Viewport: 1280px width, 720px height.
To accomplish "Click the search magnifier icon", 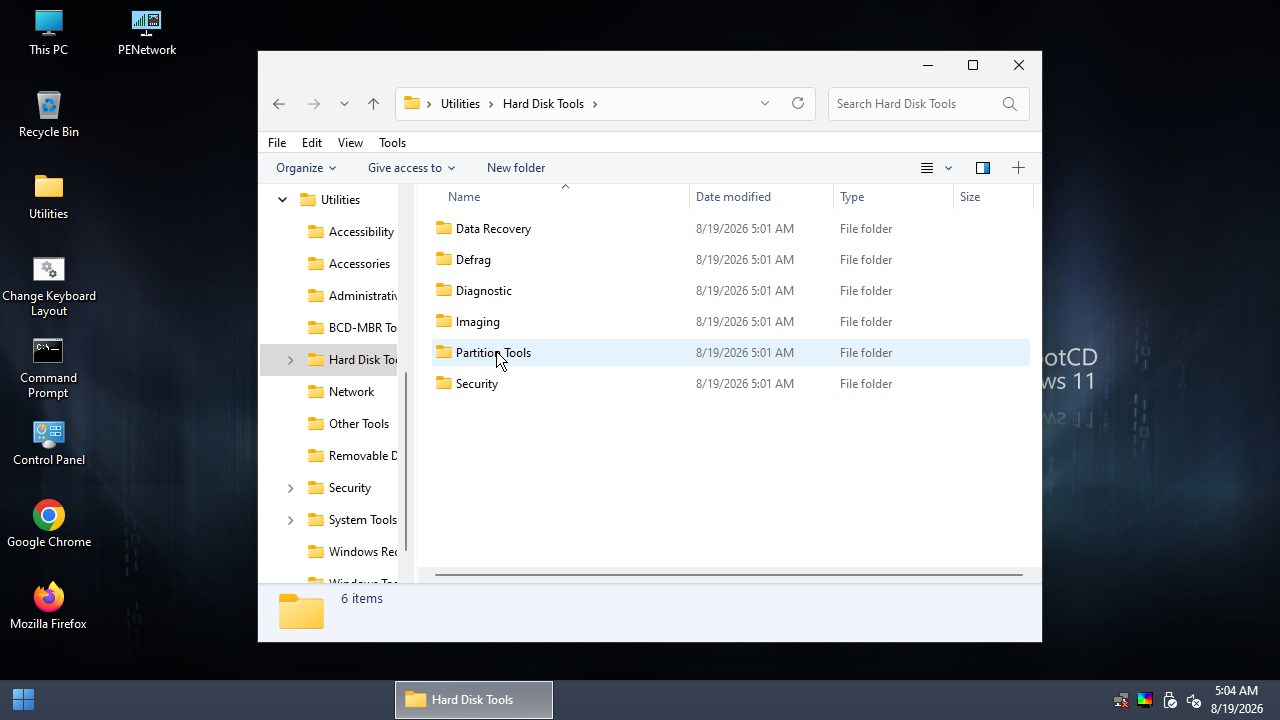I will point(1009,104).
